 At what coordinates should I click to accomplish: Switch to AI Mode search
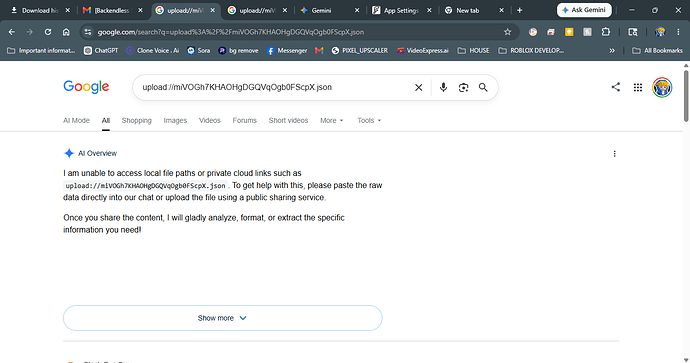tap(76, 120)
